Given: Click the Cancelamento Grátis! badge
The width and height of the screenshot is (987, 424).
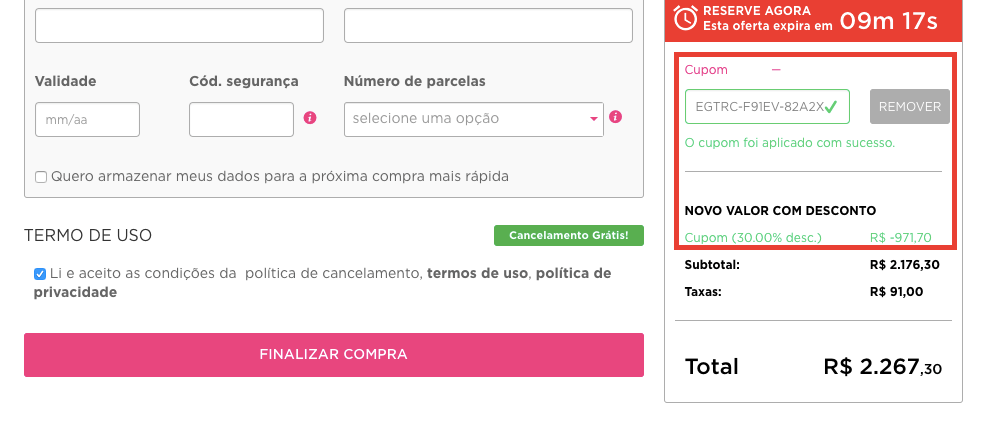Looking at the screenshot, I should (568, 236).
